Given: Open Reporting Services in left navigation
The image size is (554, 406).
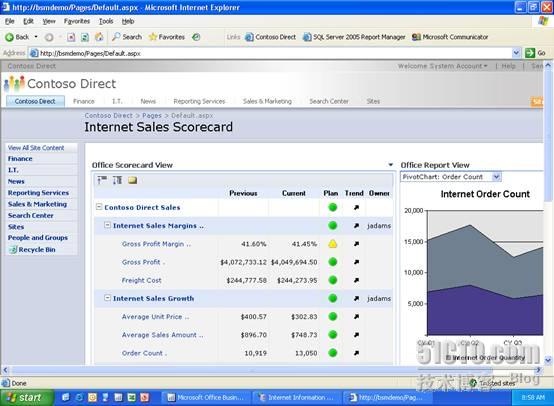Looking at the screenshot, I should pyautogui.click(x=38, y=193).
